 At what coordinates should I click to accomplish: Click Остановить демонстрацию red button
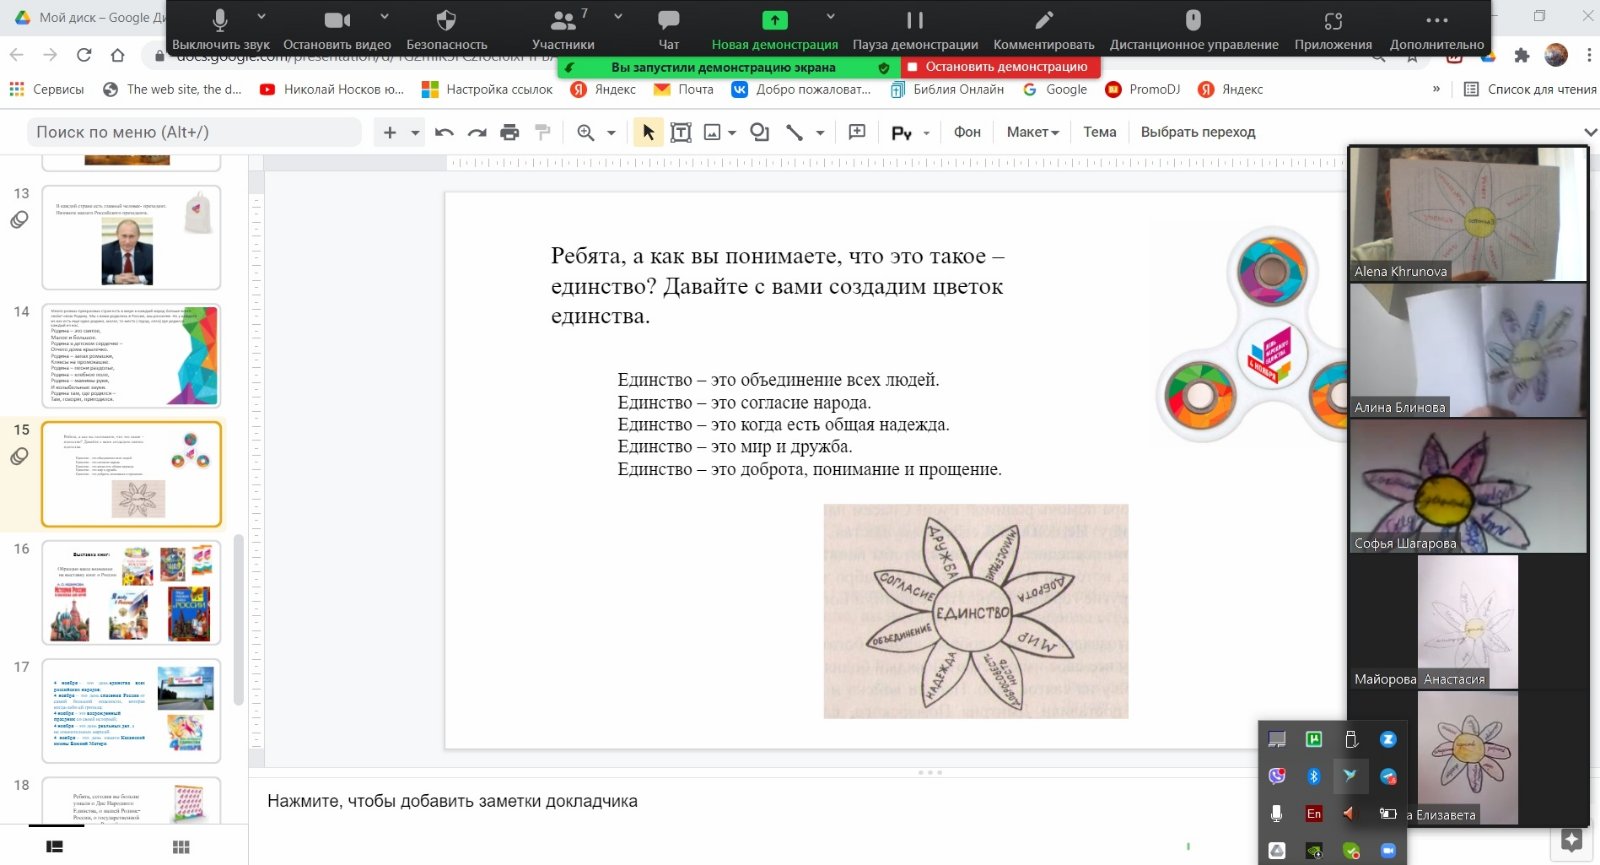[1001, 67]
